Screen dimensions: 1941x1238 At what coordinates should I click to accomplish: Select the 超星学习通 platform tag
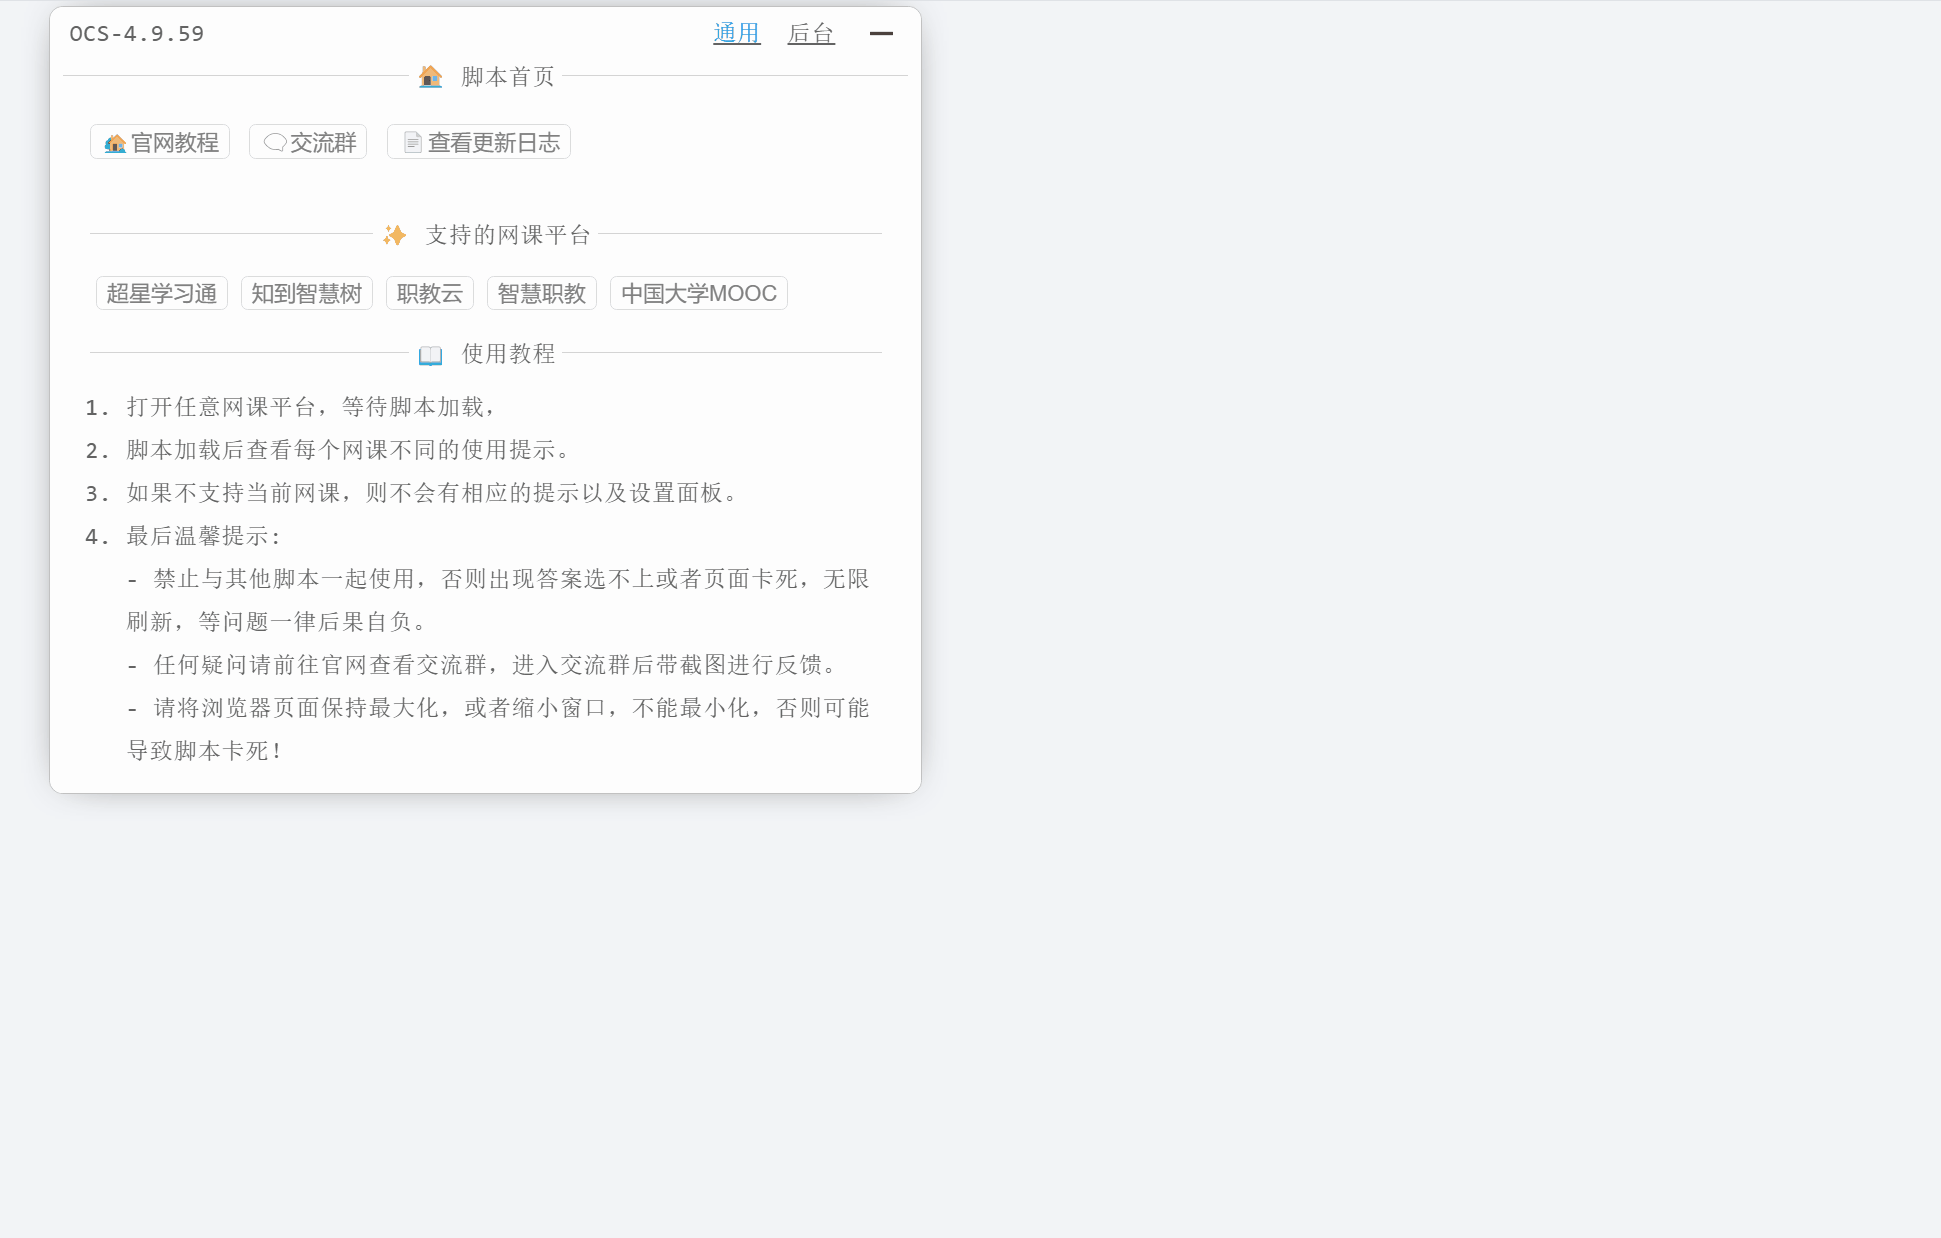click(161, 293)
